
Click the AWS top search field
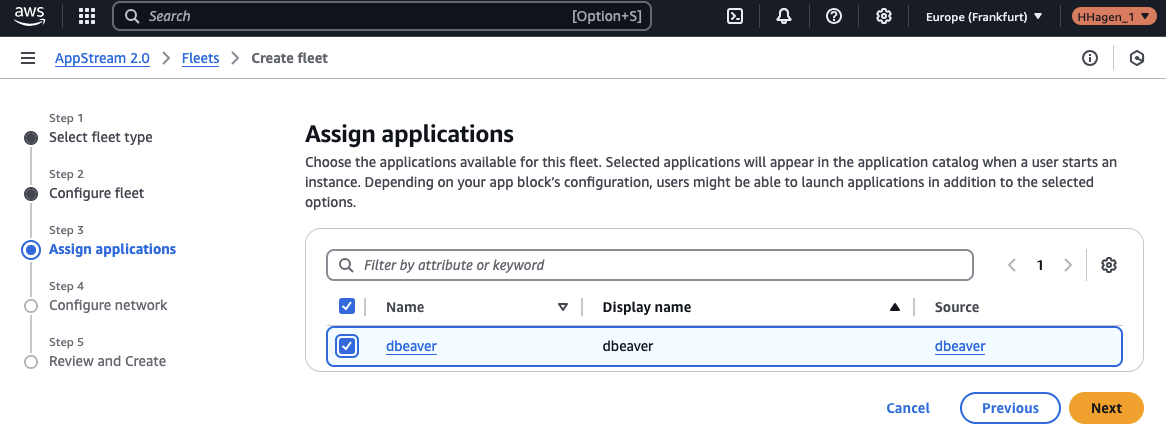tap(381, 16)
